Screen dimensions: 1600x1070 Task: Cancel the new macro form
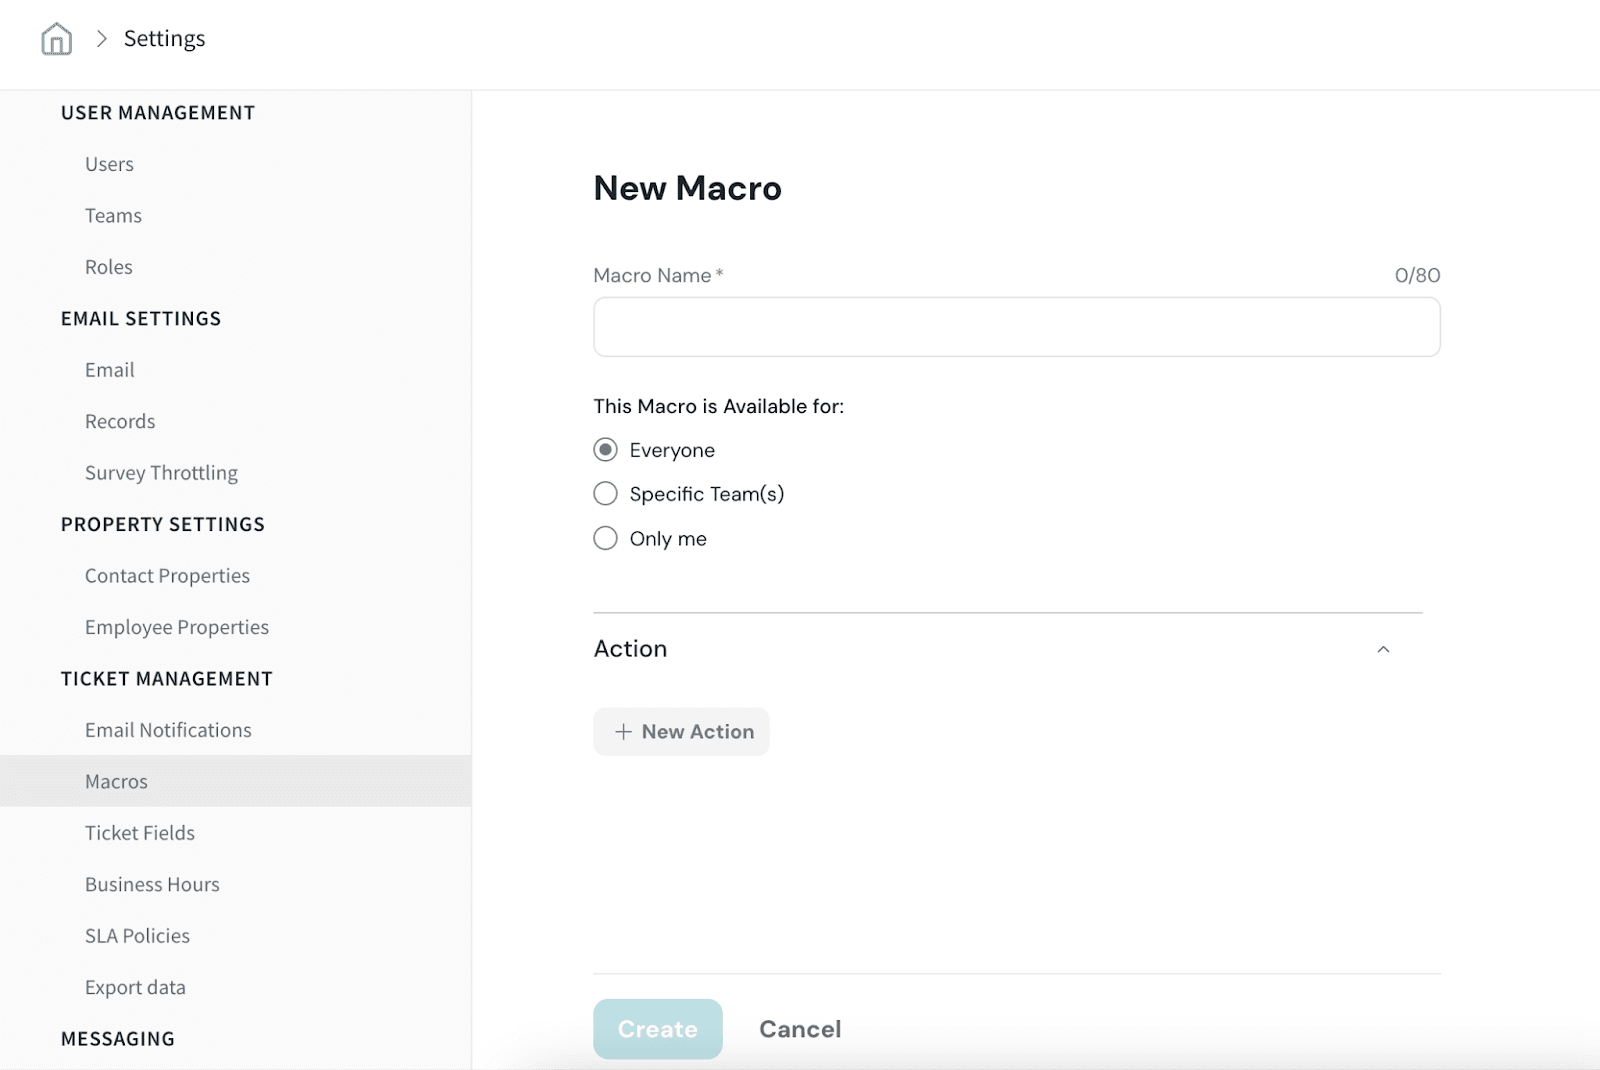(800, 1029)
